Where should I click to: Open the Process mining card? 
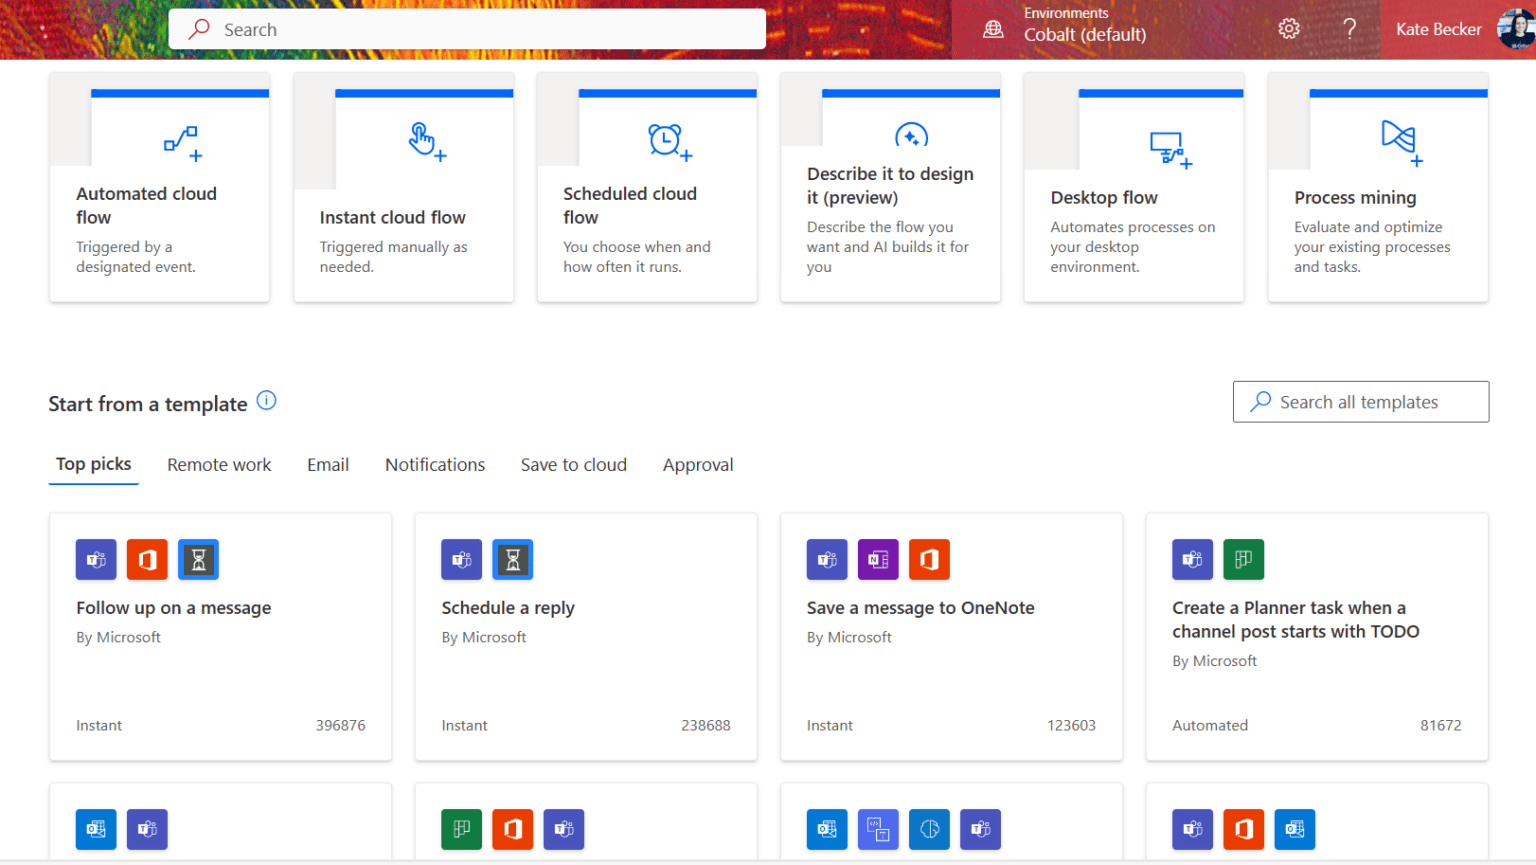click(x=1377, y=186)
